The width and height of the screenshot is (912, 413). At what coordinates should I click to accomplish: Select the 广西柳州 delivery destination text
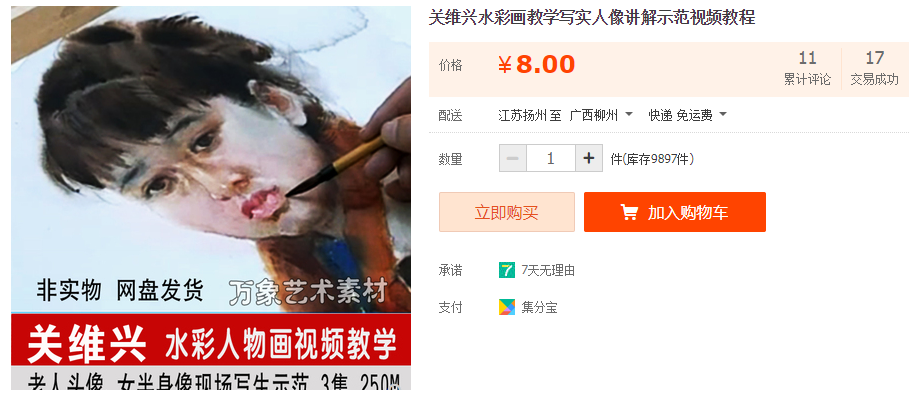click(593, 115)
